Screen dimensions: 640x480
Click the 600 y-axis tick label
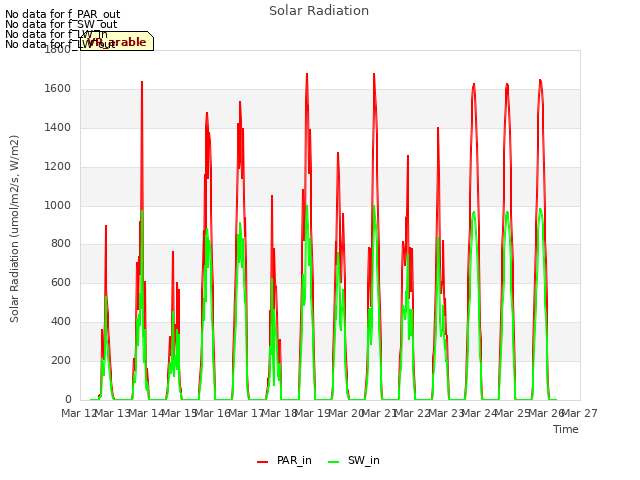click(x=61, y=283)
